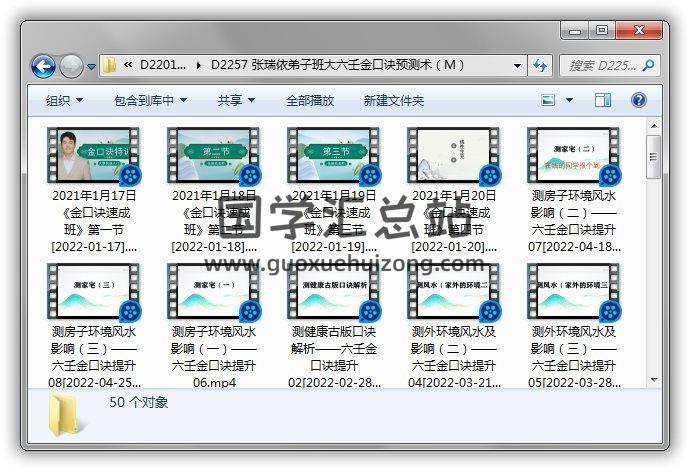This screenshot has height=471, width=690.
Task: Expand hidden path via double chevron
Action: (x=128, y=65)
